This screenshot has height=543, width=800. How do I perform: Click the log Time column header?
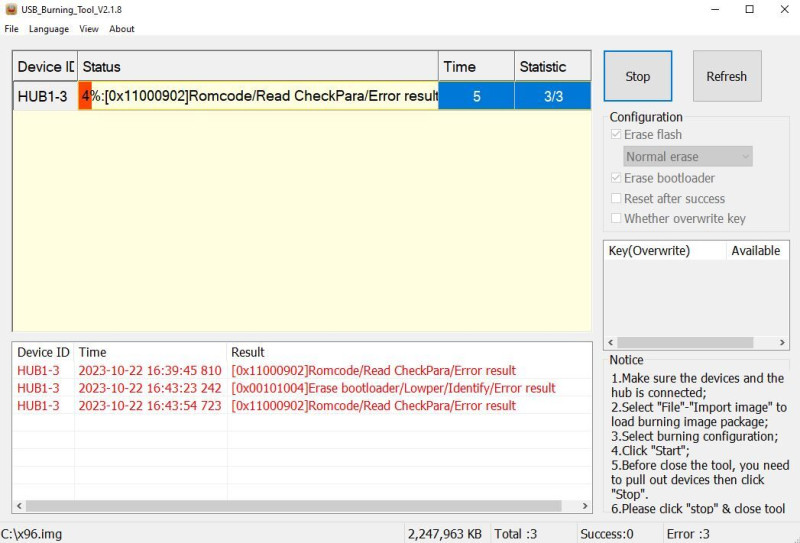pos(151,352)
